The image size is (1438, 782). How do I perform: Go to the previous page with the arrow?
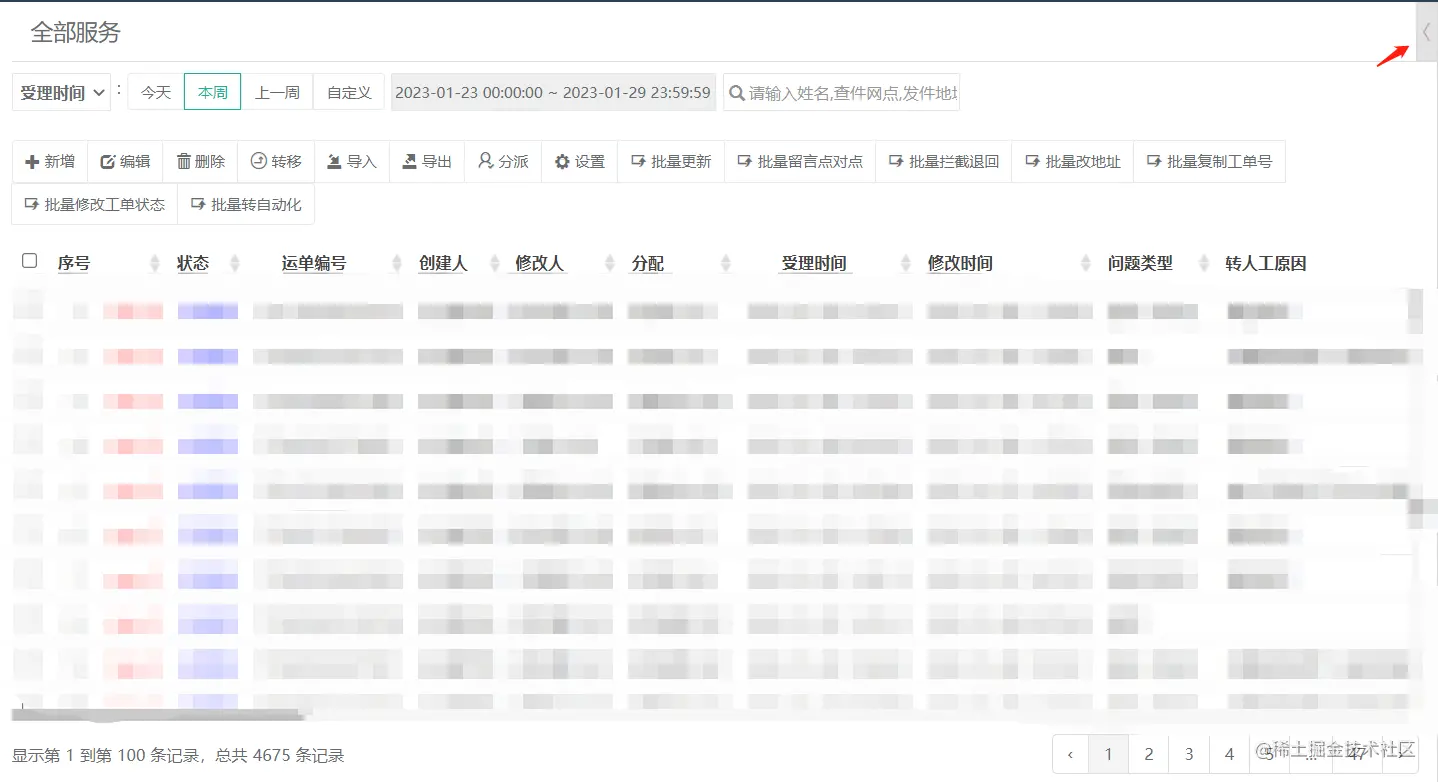click(1071, 755)
